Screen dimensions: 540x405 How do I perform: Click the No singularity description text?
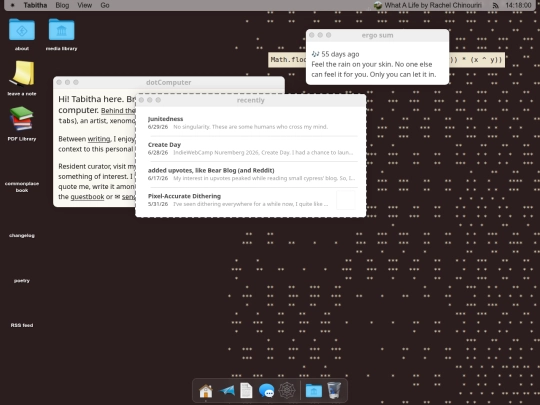tap(250, 127)
